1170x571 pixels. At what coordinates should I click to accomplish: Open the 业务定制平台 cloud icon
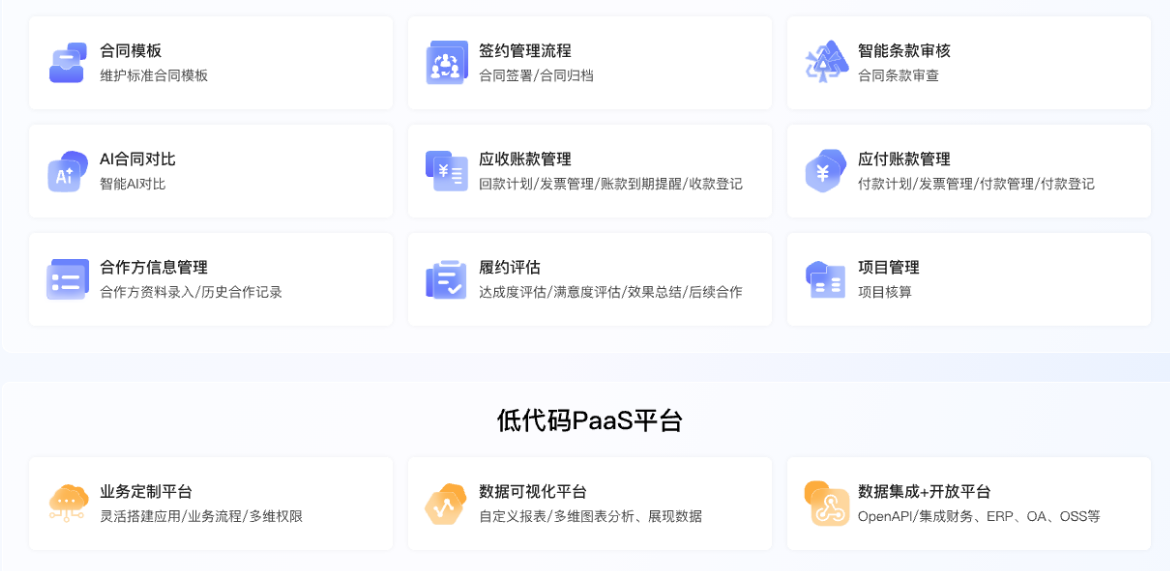(67, 503)
